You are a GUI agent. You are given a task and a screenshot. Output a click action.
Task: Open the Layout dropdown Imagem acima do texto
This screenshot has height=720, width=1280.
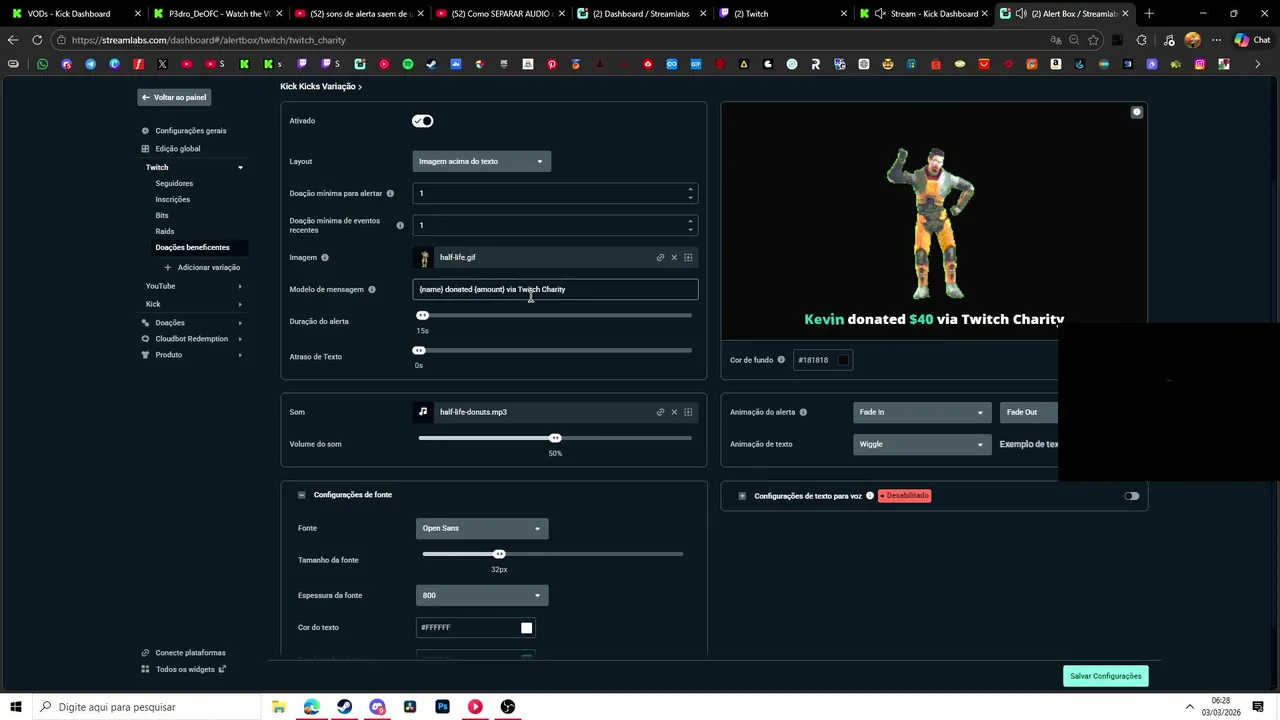(481, 161)
